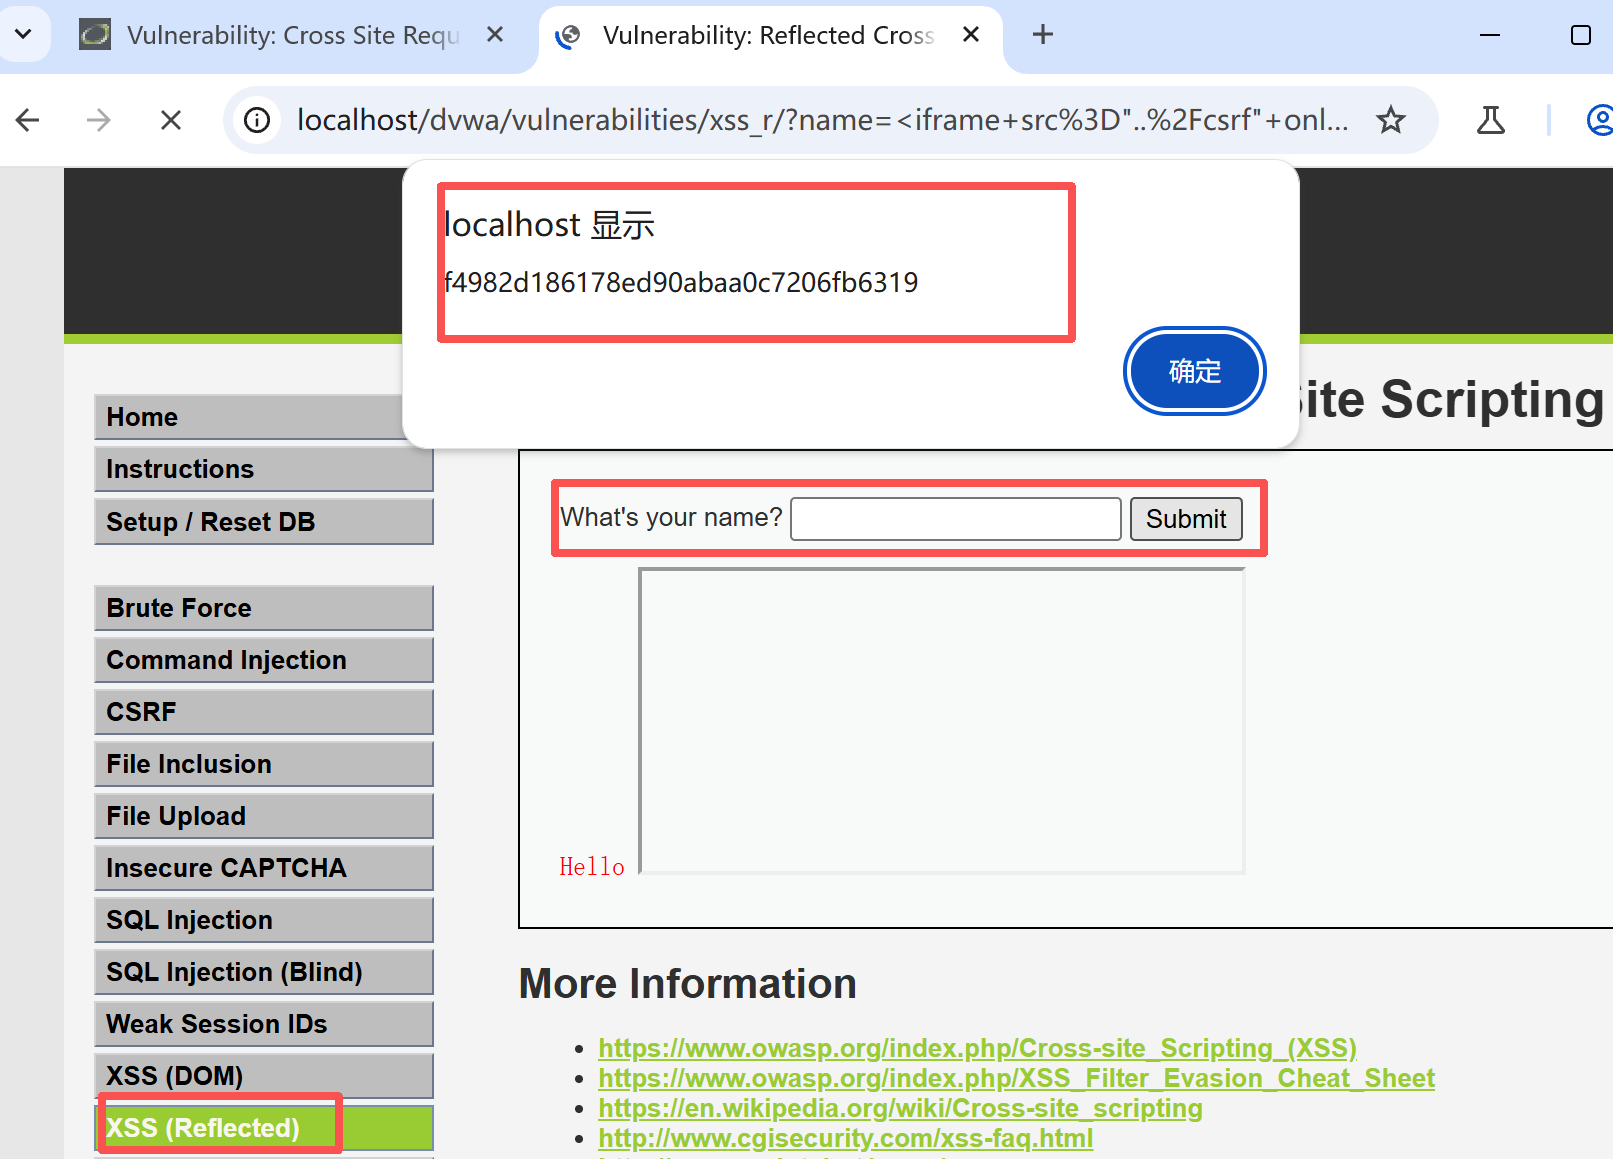Open the File Inclusion page

264,764
